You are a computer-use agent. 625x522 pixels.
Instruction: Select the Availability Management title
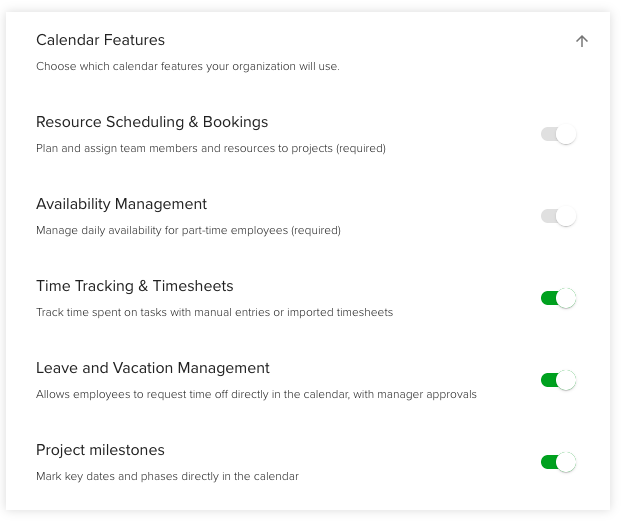pyautogui.click(x=121, y=204)
